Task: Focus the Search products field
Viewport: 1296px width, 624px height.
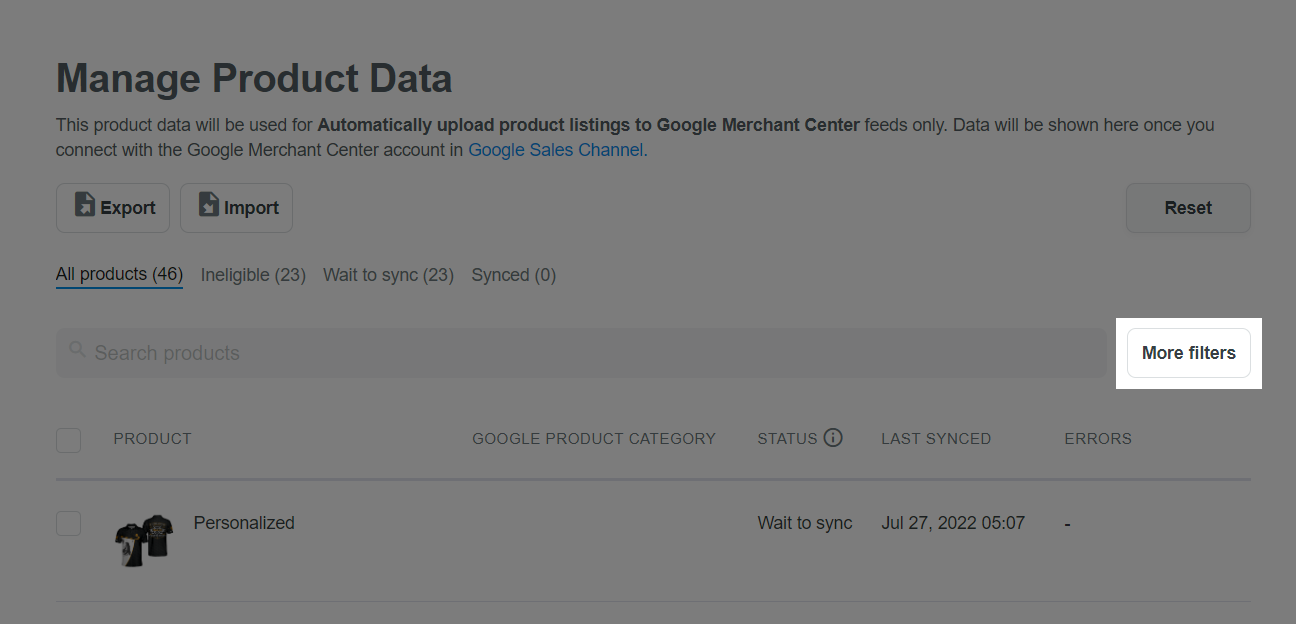Action: click(581, 353)
